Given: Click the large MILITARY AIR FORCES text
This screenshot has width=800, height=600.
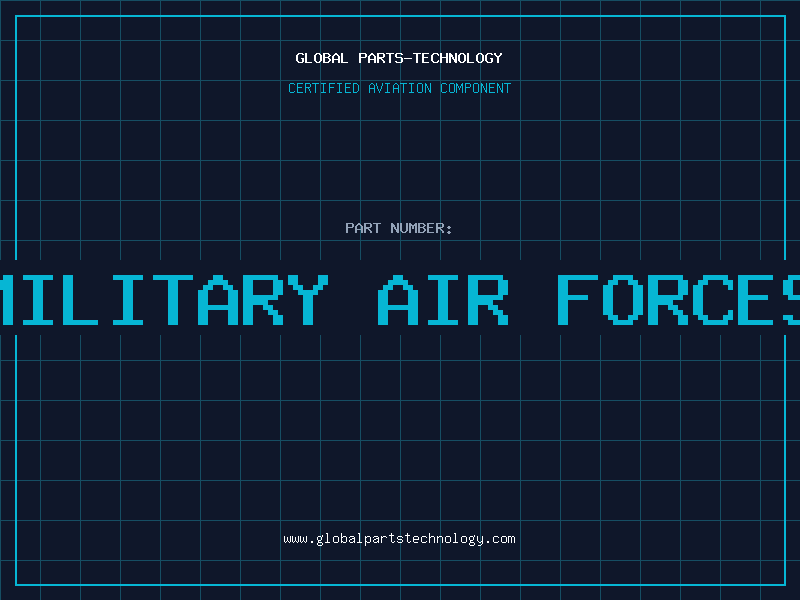Looking at the screenshot, I should [x=400, y=299].
